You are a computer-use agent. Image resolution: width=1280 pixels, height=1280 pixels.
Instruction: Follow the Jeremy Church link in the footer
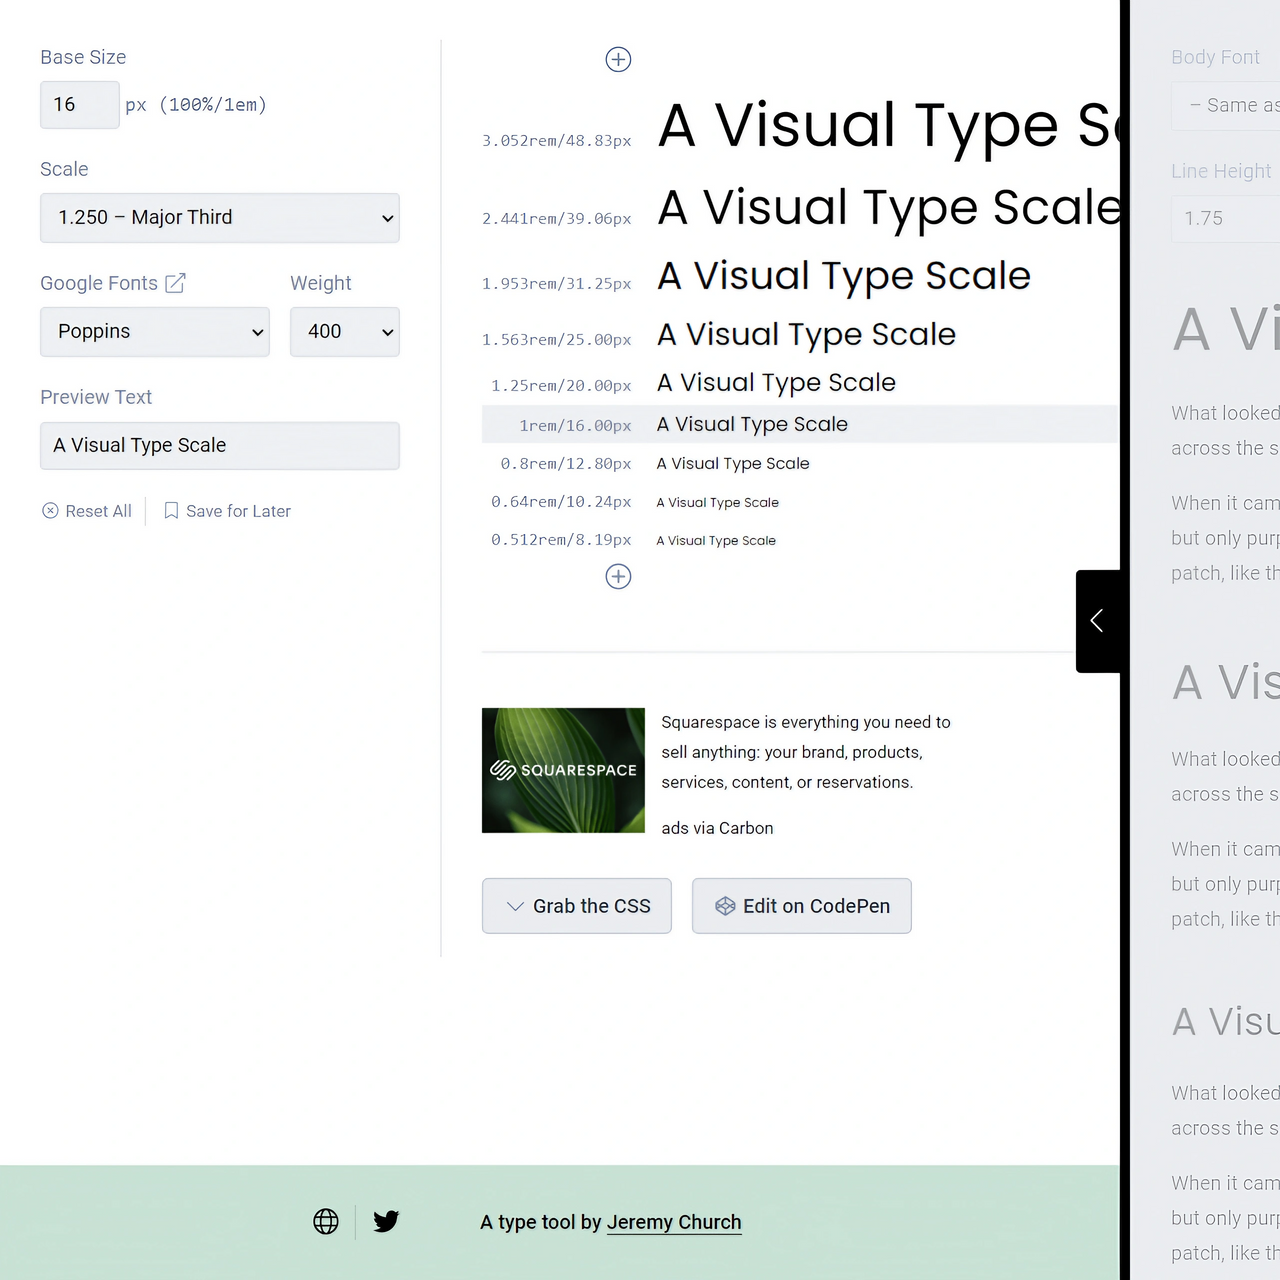674,1222
